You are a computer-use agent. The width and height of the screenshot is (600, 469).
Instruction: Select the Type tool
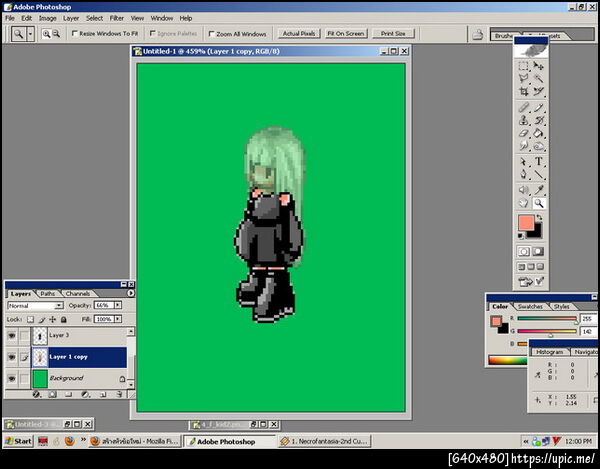pyautogui.click(x=538, y=162)
